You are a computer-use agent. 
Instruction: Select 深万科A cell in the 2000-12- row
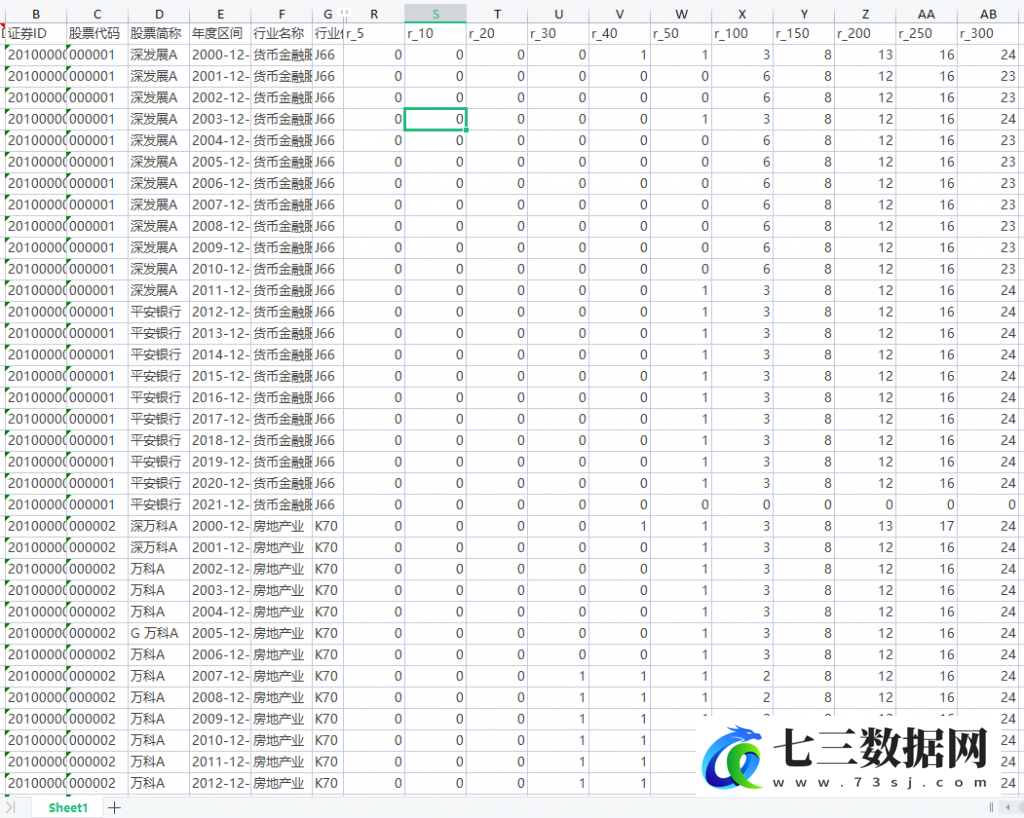pyautogui.click(x=159, y=526)
